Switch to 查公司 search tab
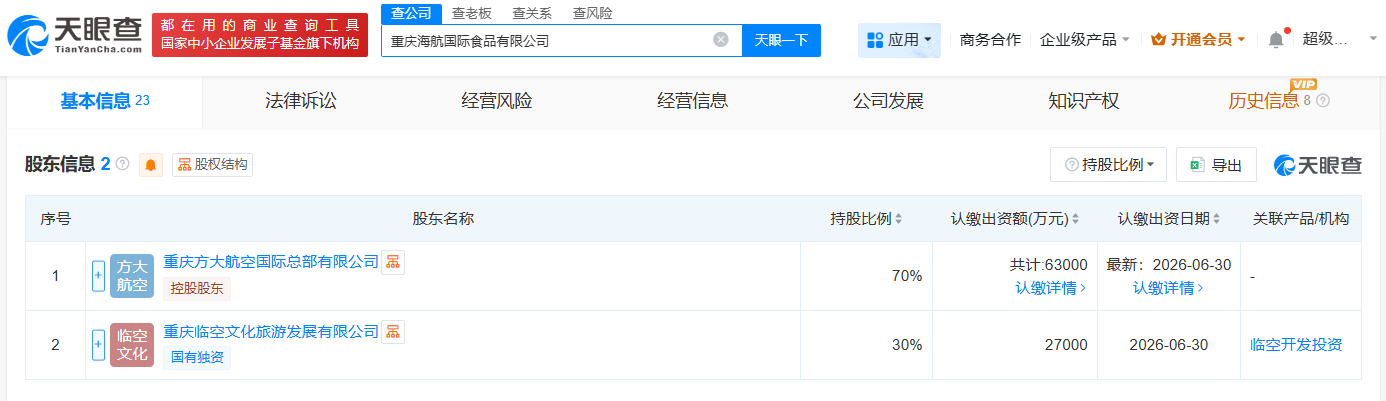The width and height of the screenshot is (1386, 401). (411, 13)
